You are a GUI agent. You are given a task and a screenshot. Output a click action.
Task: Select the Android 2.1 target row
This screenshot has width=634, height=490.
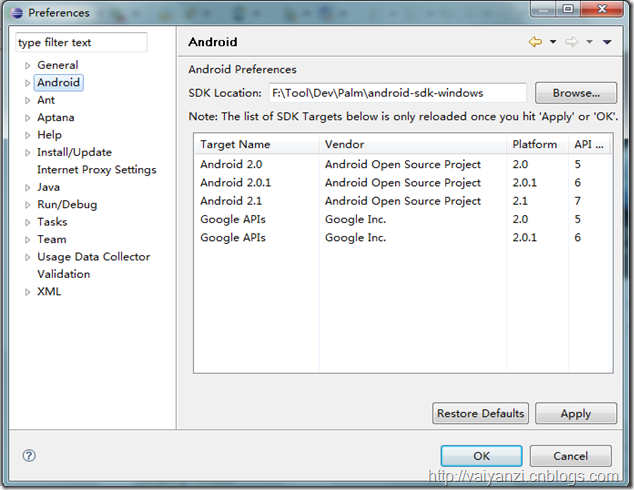403,201
